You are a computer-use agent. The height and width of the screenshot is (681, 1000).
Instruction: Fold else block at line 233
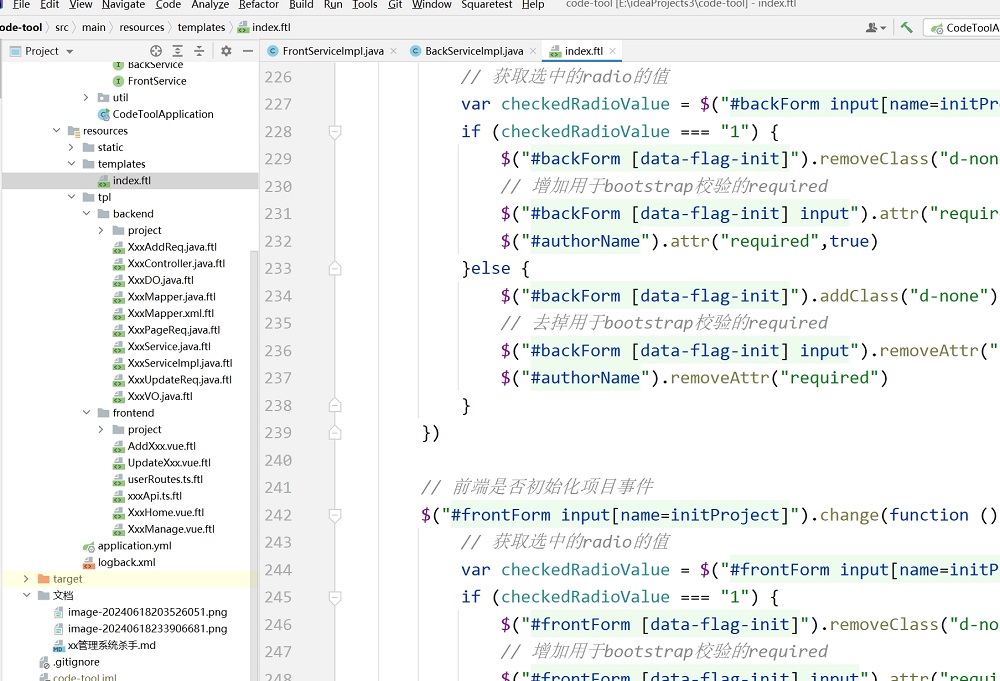tap(335, 269)
